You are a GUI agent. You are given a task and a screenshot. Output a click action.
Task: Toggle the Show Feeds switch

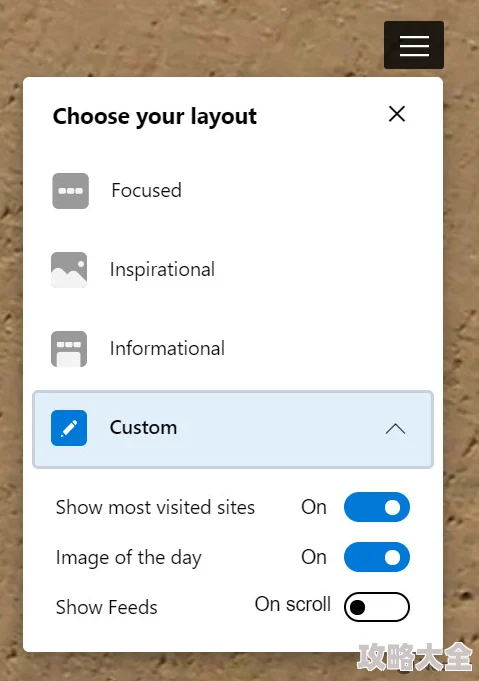click(x=377, y=607)
